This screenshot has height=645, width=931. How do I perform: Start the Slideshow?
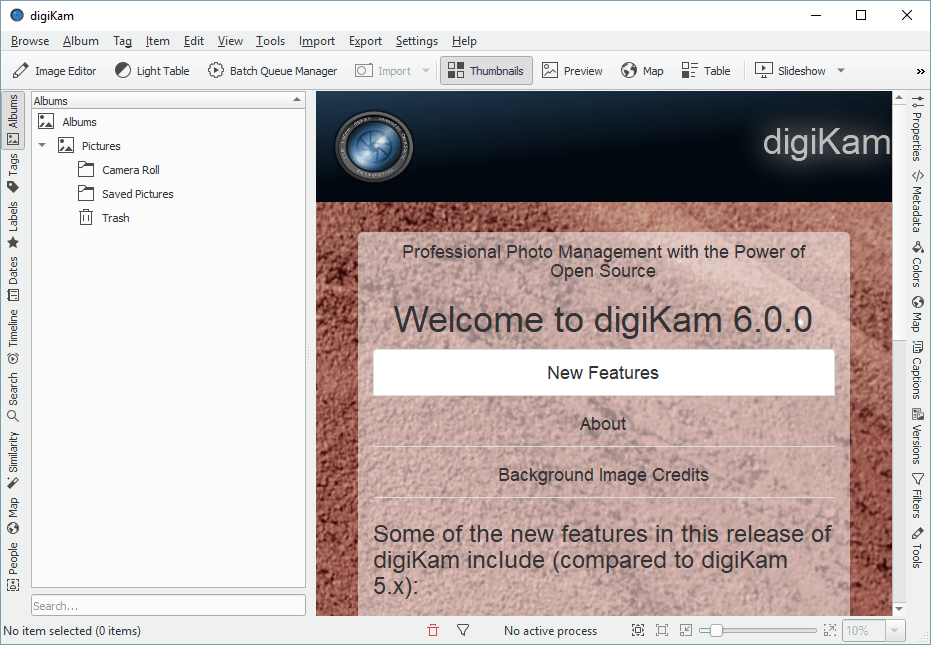790,71
